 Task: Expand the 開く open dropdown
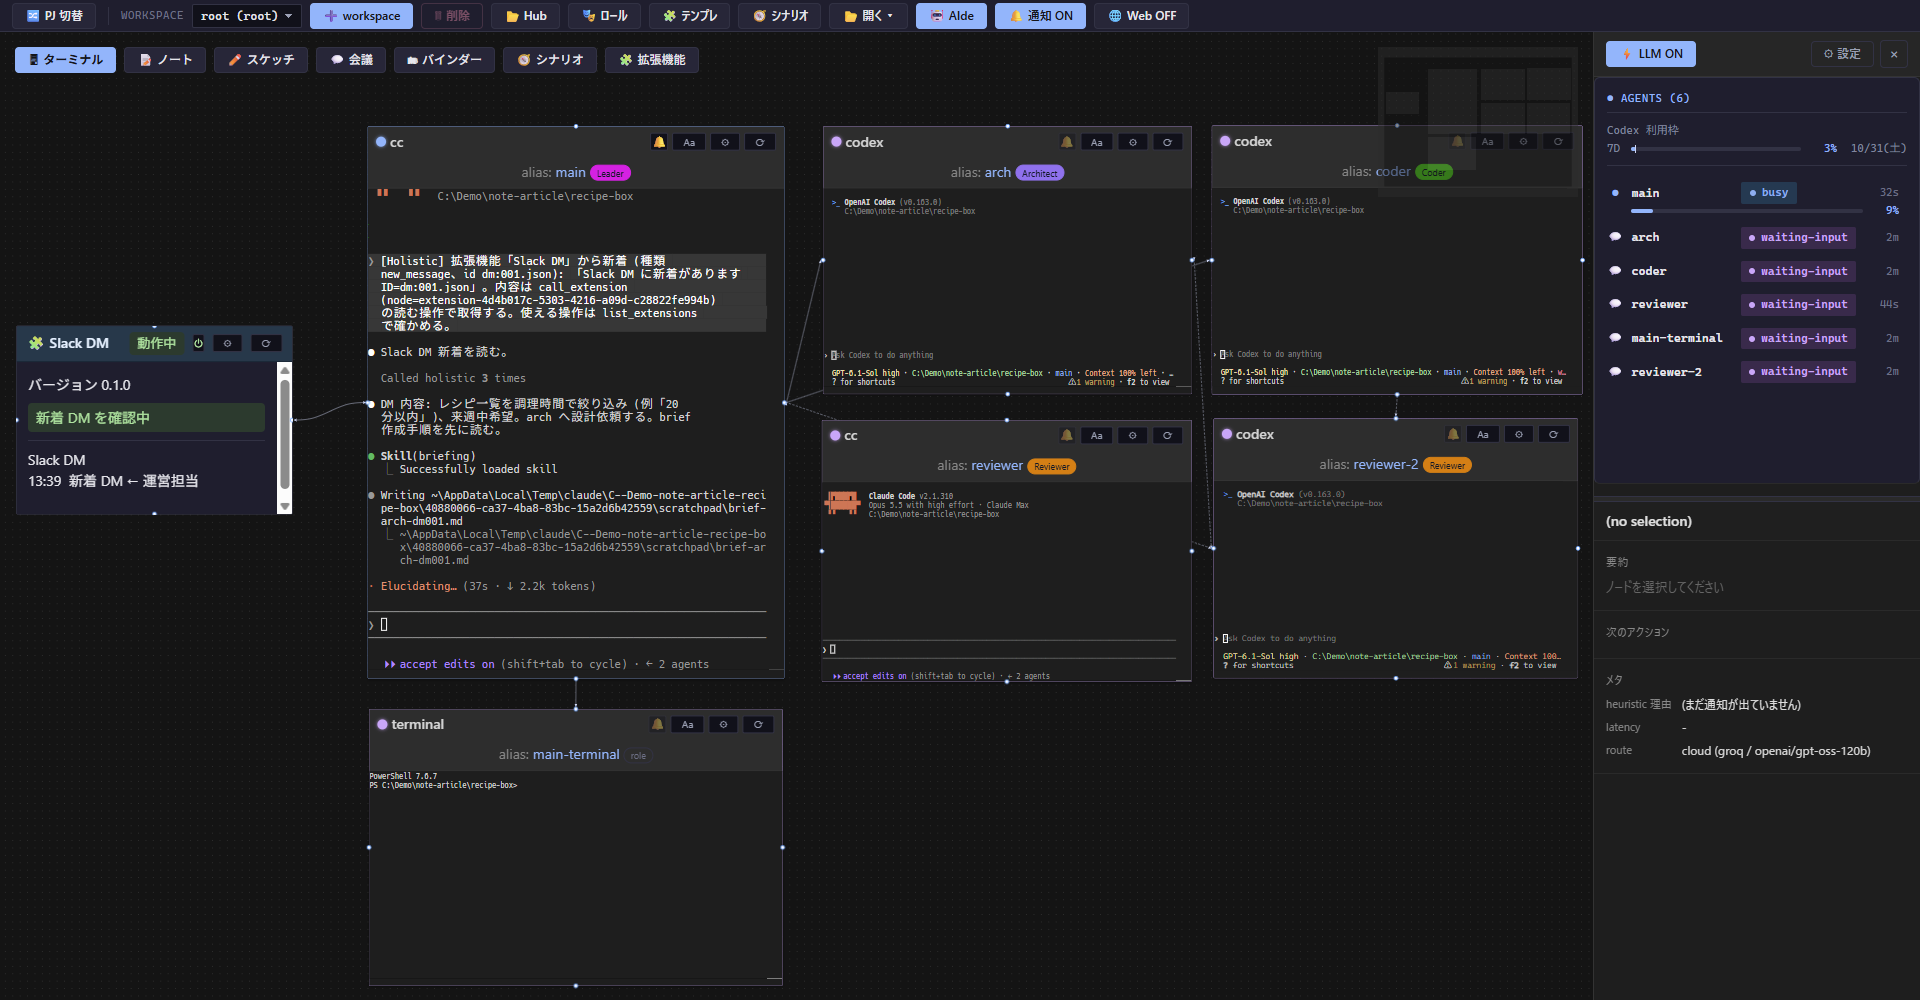[x=868, y=16]
